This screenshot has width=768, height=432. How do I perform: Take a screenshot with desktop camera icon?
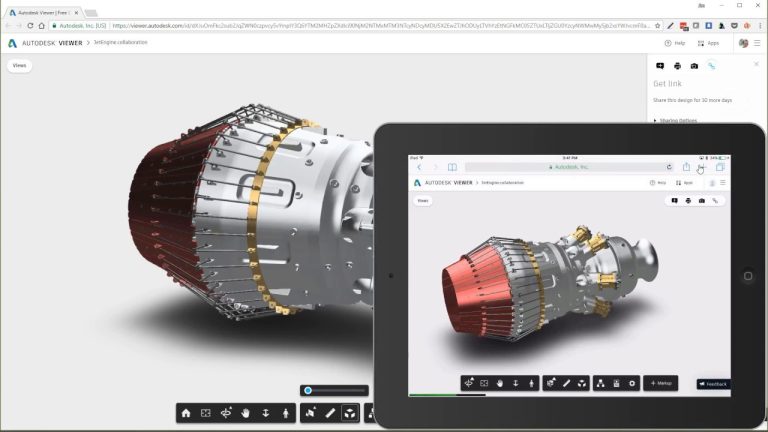(694, 66)
